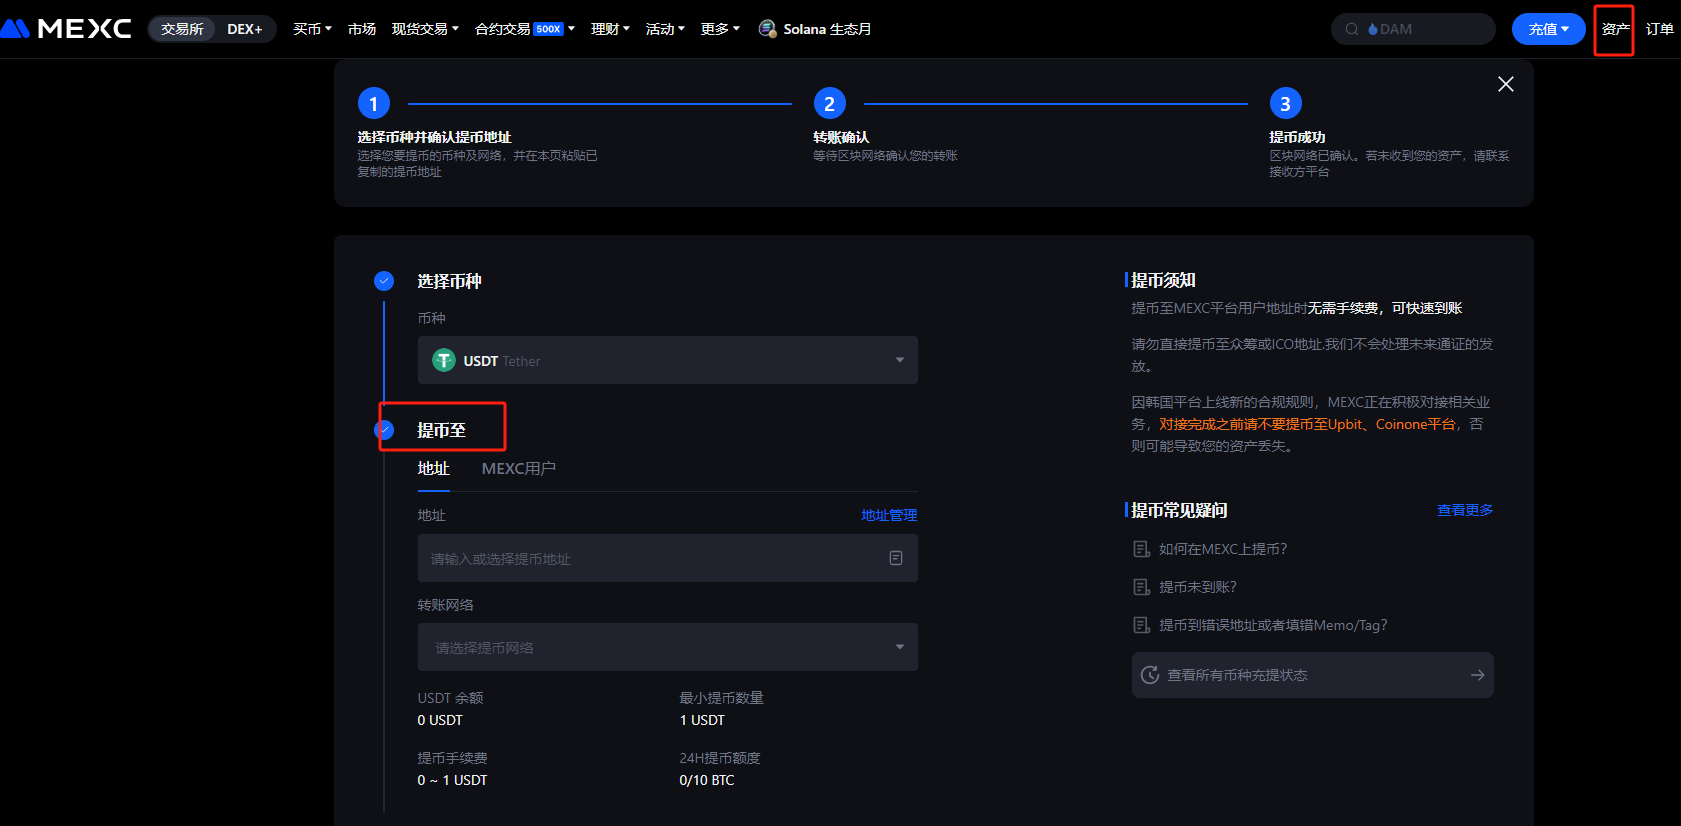Switch to 交易所 mode

[x=182, y=29]
